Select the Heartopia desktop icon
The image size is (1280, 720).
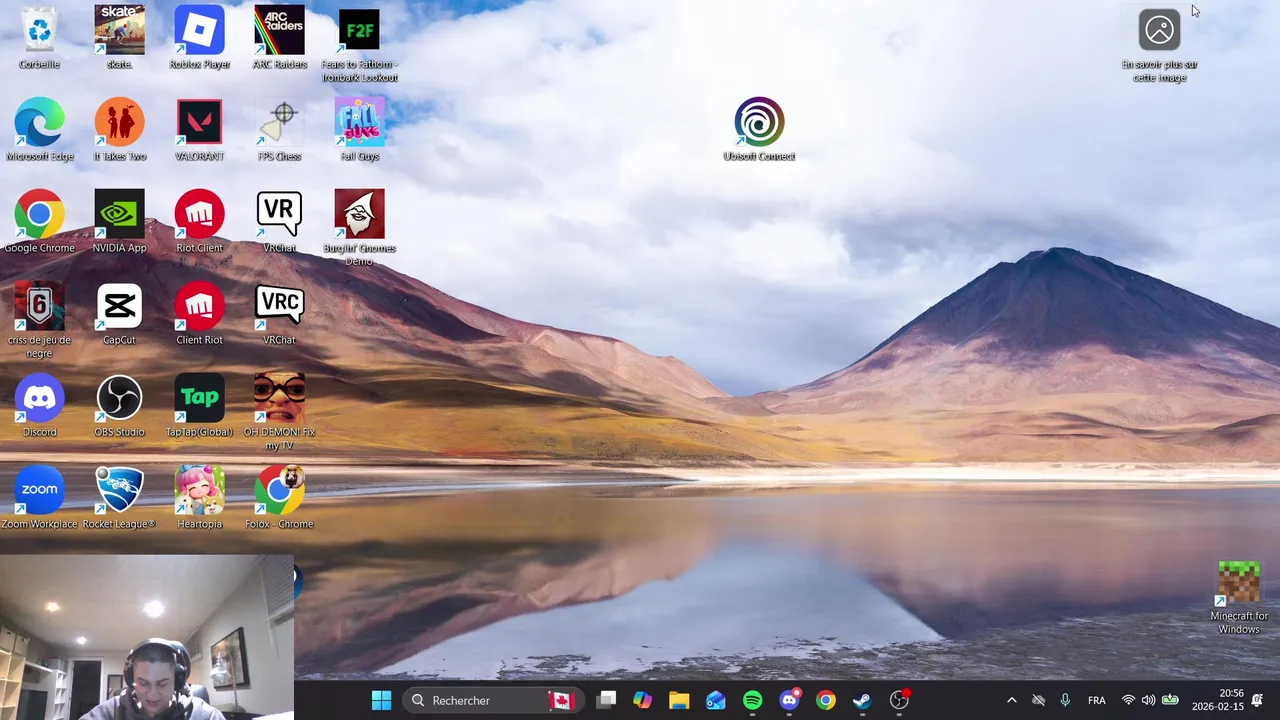pos(199,498)
